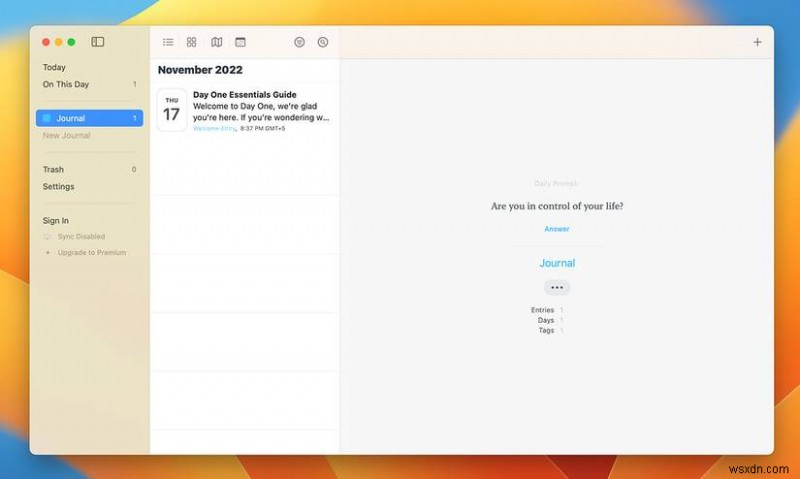Click the November 2022 header
800x479 pixels.
[x=200, y=70]
